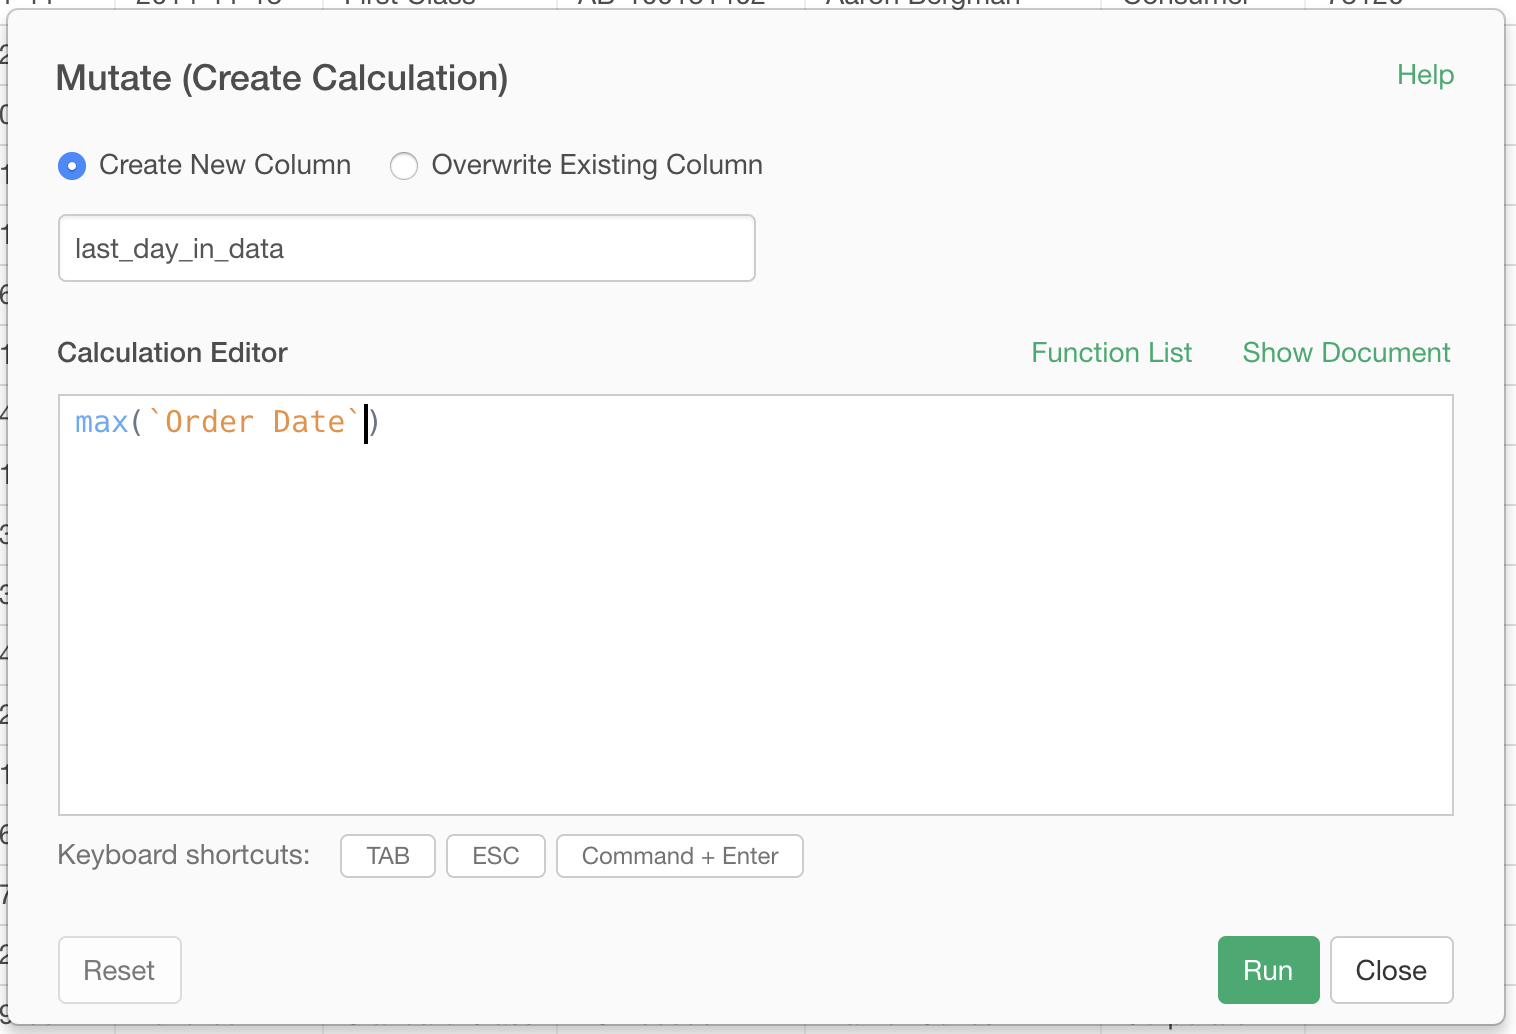Reset the calculation with the Reset button

pyautogui.click(x=120, y=970)
